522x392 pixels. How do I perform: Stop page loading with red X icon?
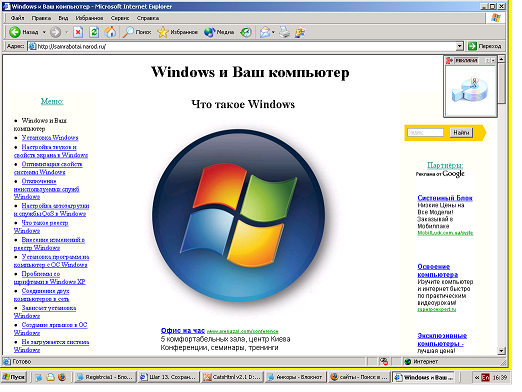[x=78, y=32]
